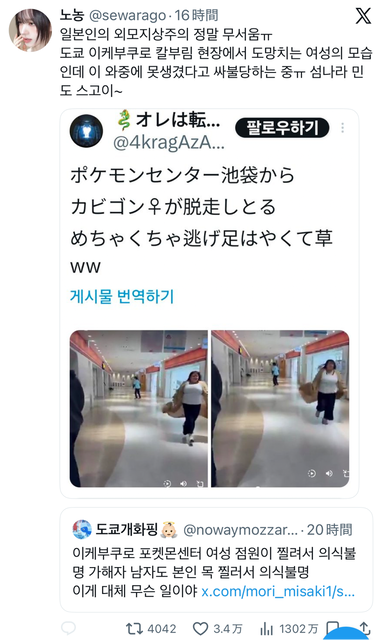Like the tweet with 3.4万 likes
The height and width of the screenshot is (640, 382).
coord(200,629)
